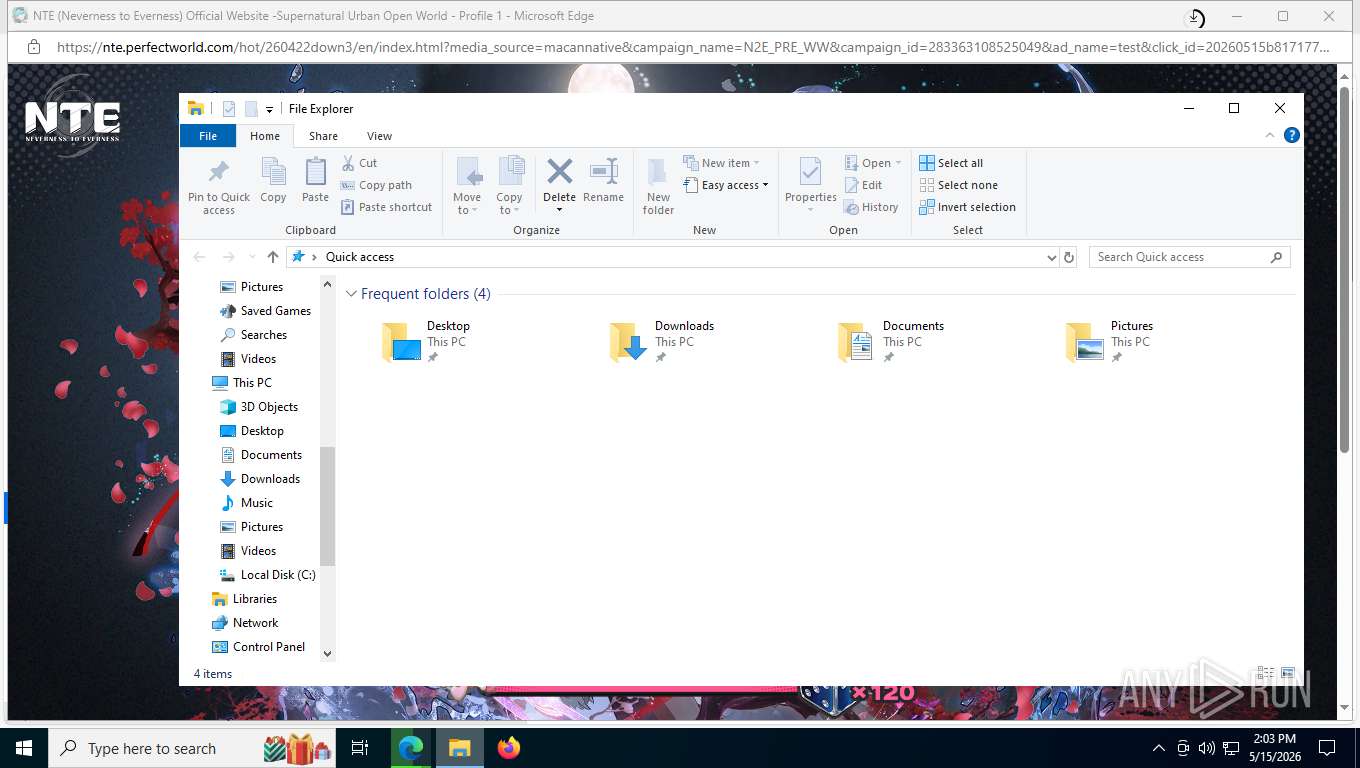Image resolution: width=1360 pixels, height=768 pixels.
Task: Click the Edge address bar URL
Action: tap(693, 47)
